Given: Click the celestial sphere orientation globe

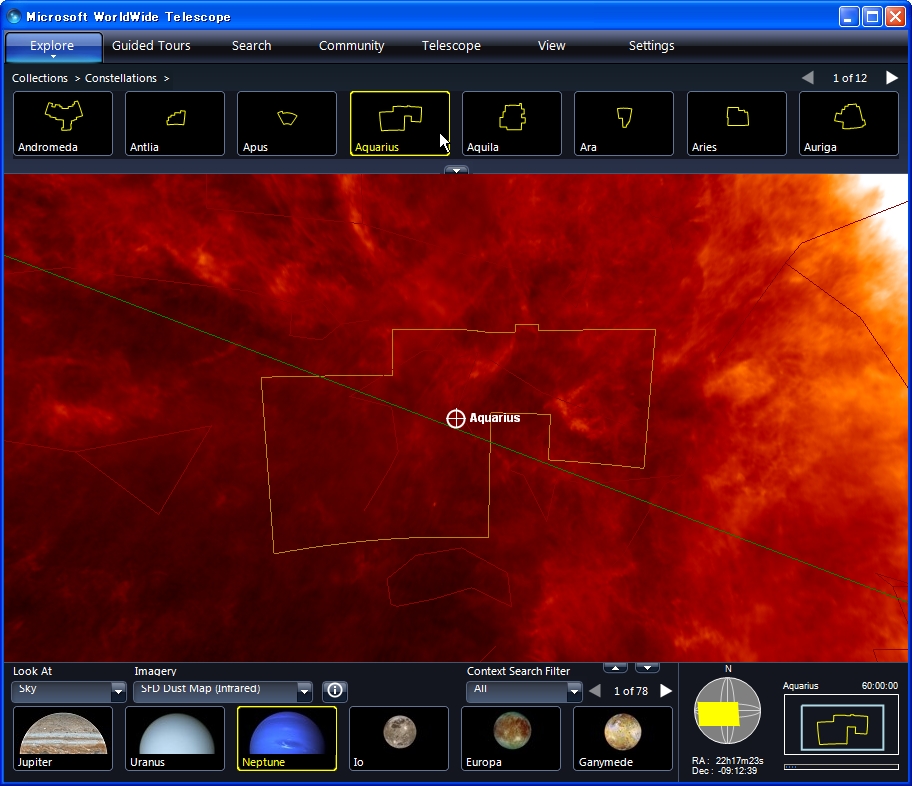Looking at the screenshot, I should [x=728, y=710].
